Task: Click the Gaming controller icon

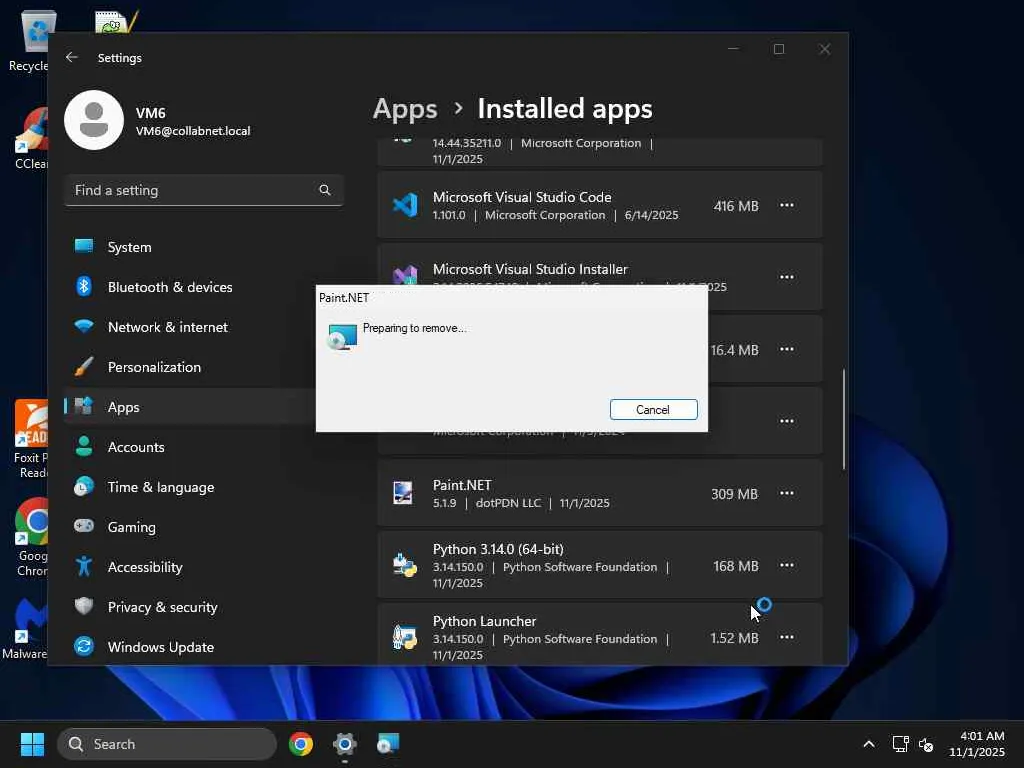Action: click(x=84, y=526)
